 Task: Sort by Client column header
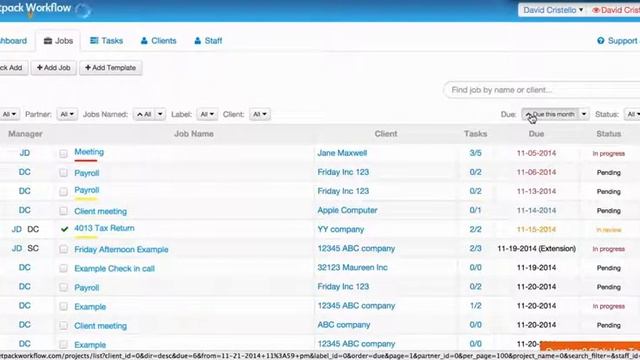[386, 134]
